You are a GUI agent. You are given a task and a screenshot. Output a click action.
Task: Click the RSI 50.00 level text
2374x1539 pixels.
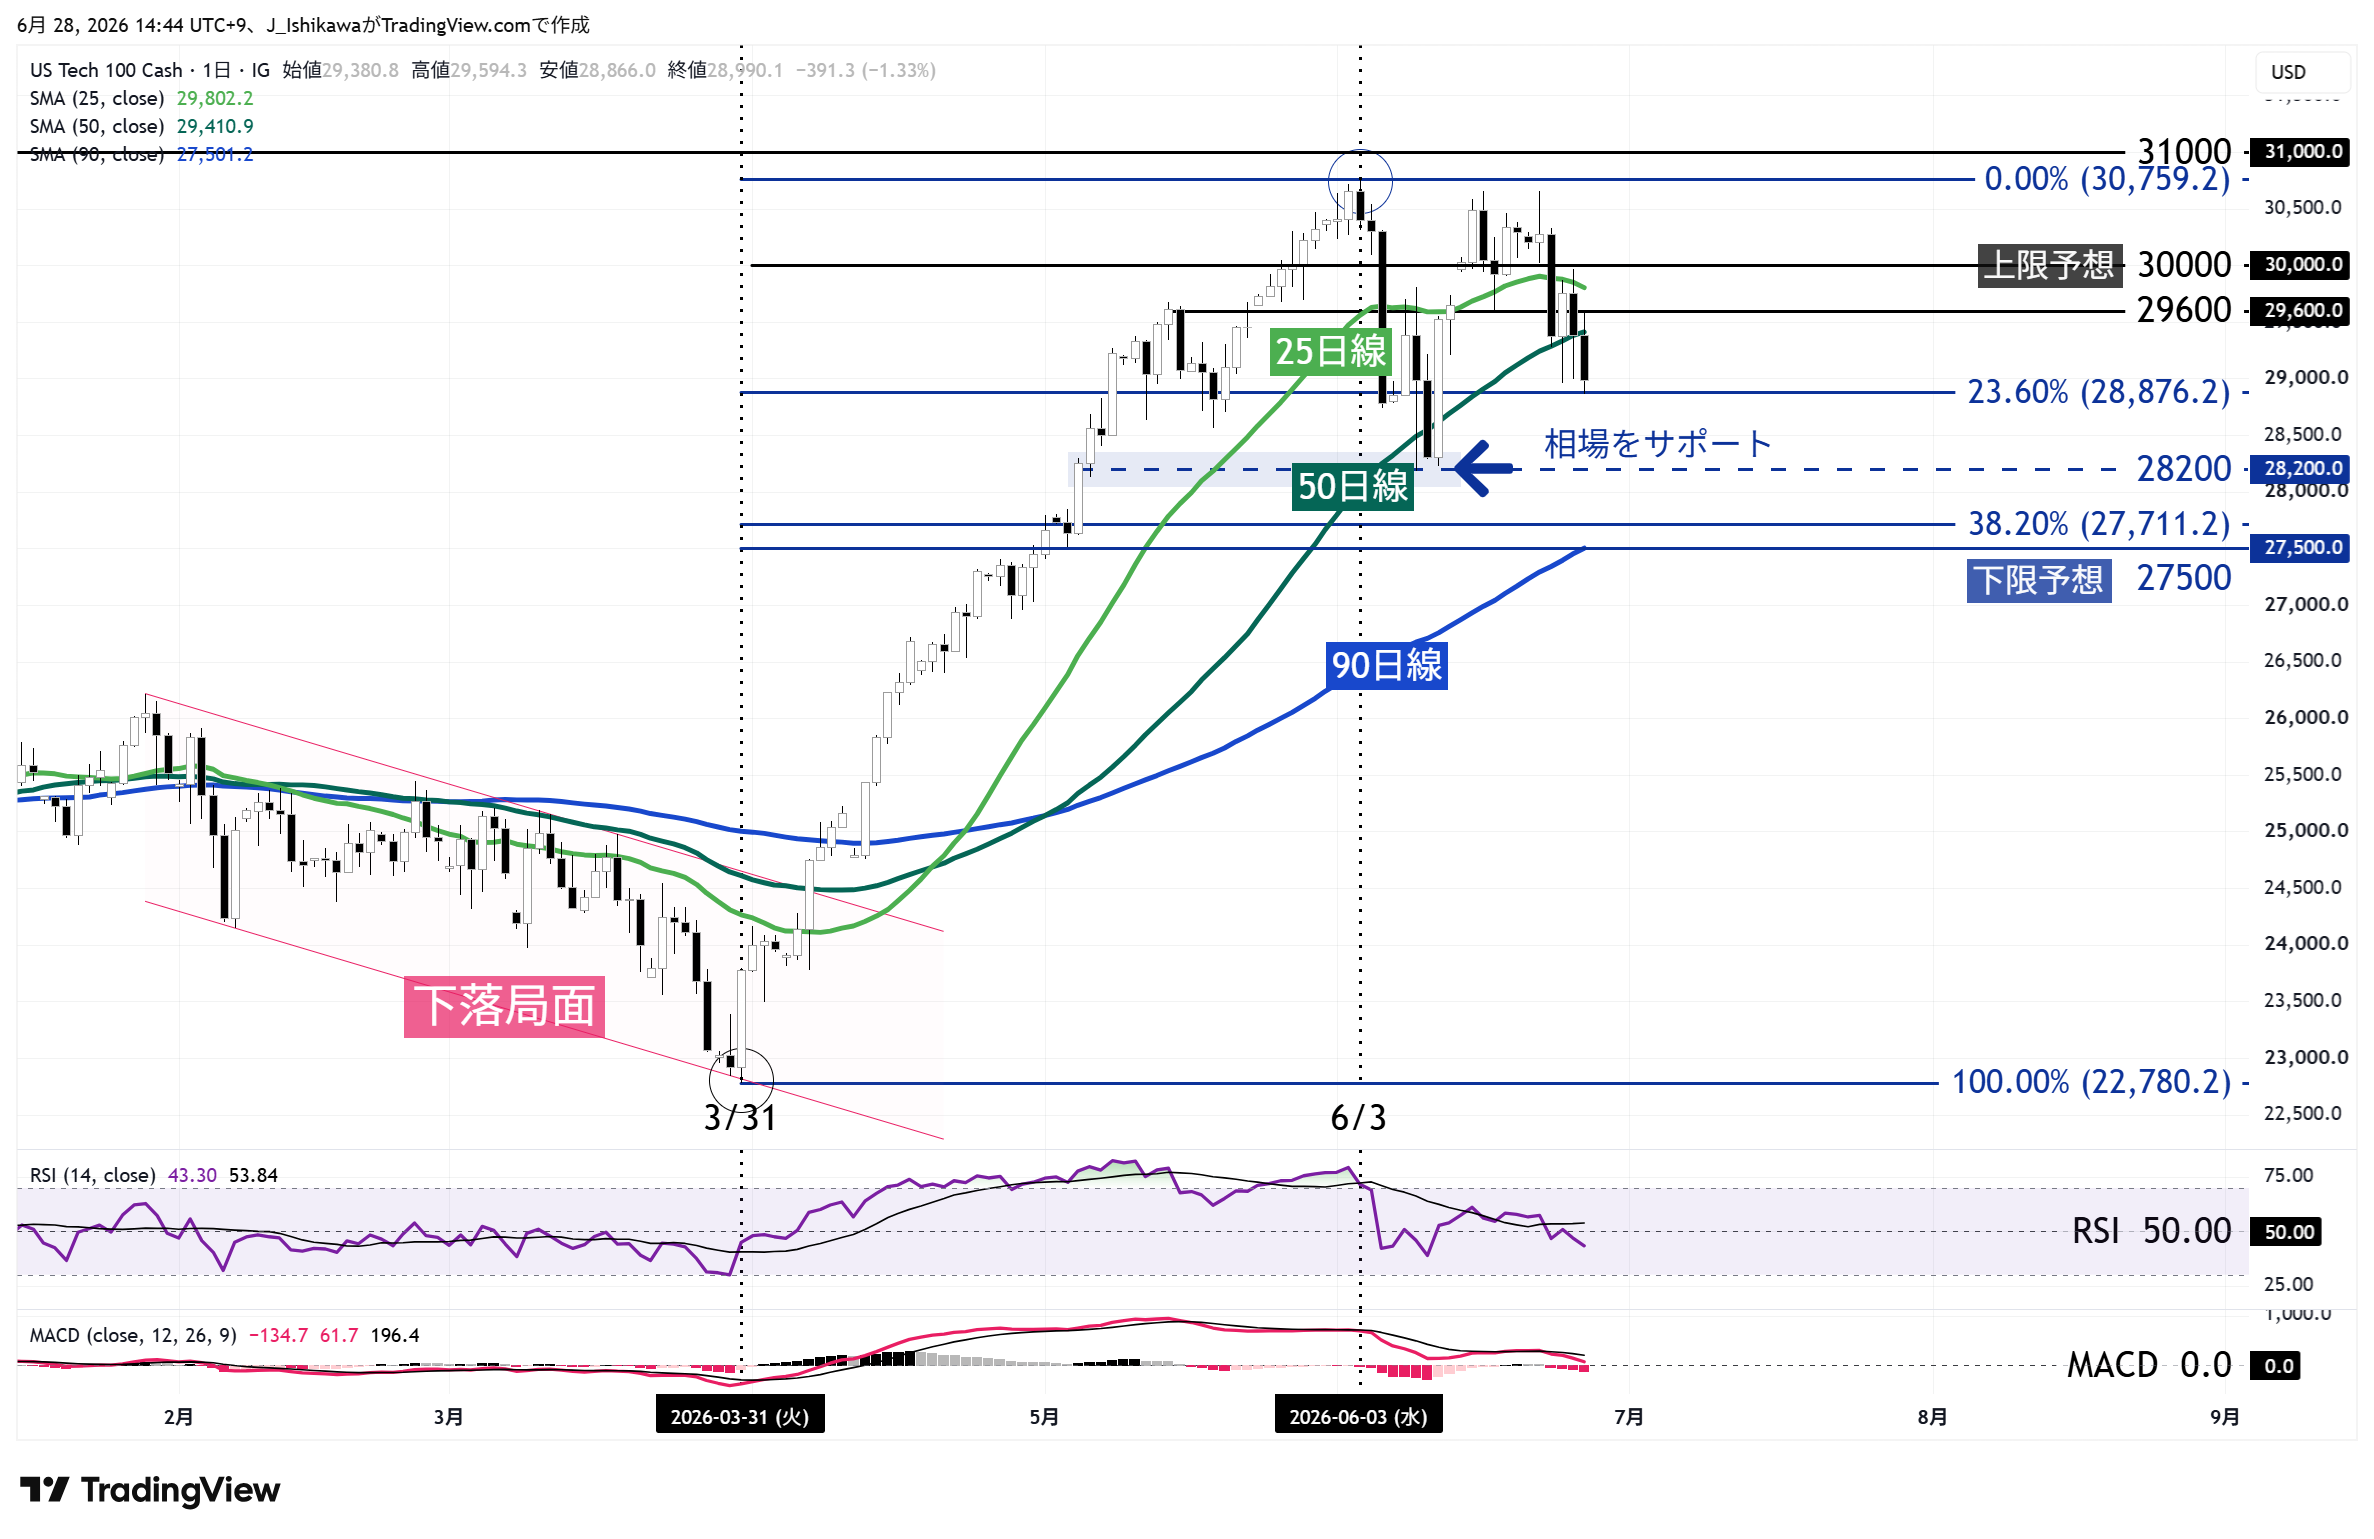pyautogui.click(x=2151, y=1231)
